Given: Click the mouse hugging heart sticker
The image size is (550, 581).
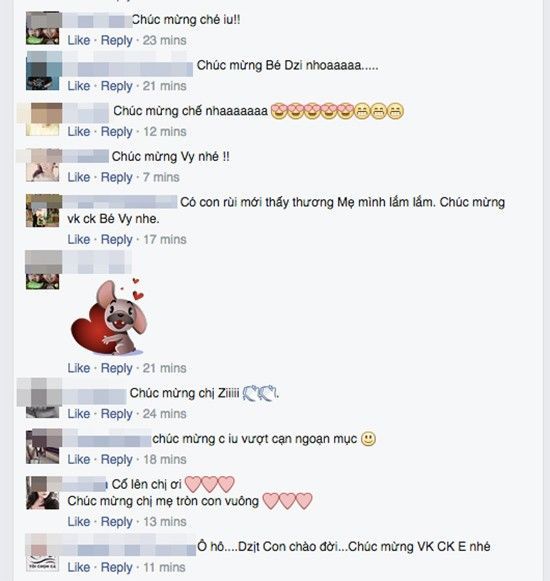Looking at the screenshot, I should tap(108, 318).
